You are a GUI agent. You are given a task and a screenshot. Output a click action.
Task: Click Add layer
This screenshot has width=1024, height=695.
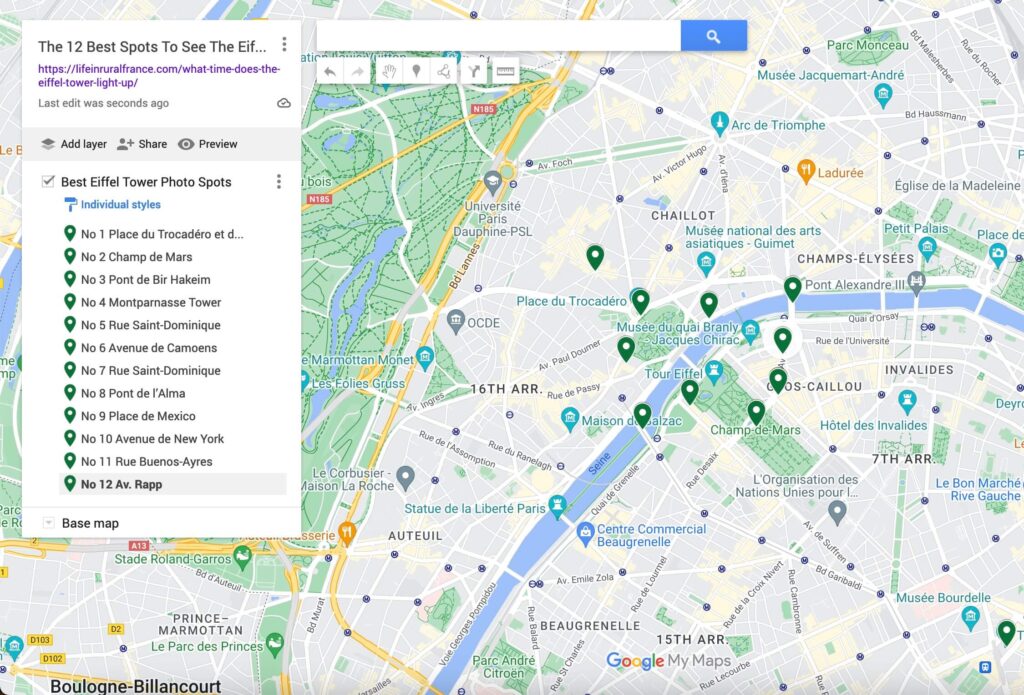pyautogui.click(x=74, y=144)
